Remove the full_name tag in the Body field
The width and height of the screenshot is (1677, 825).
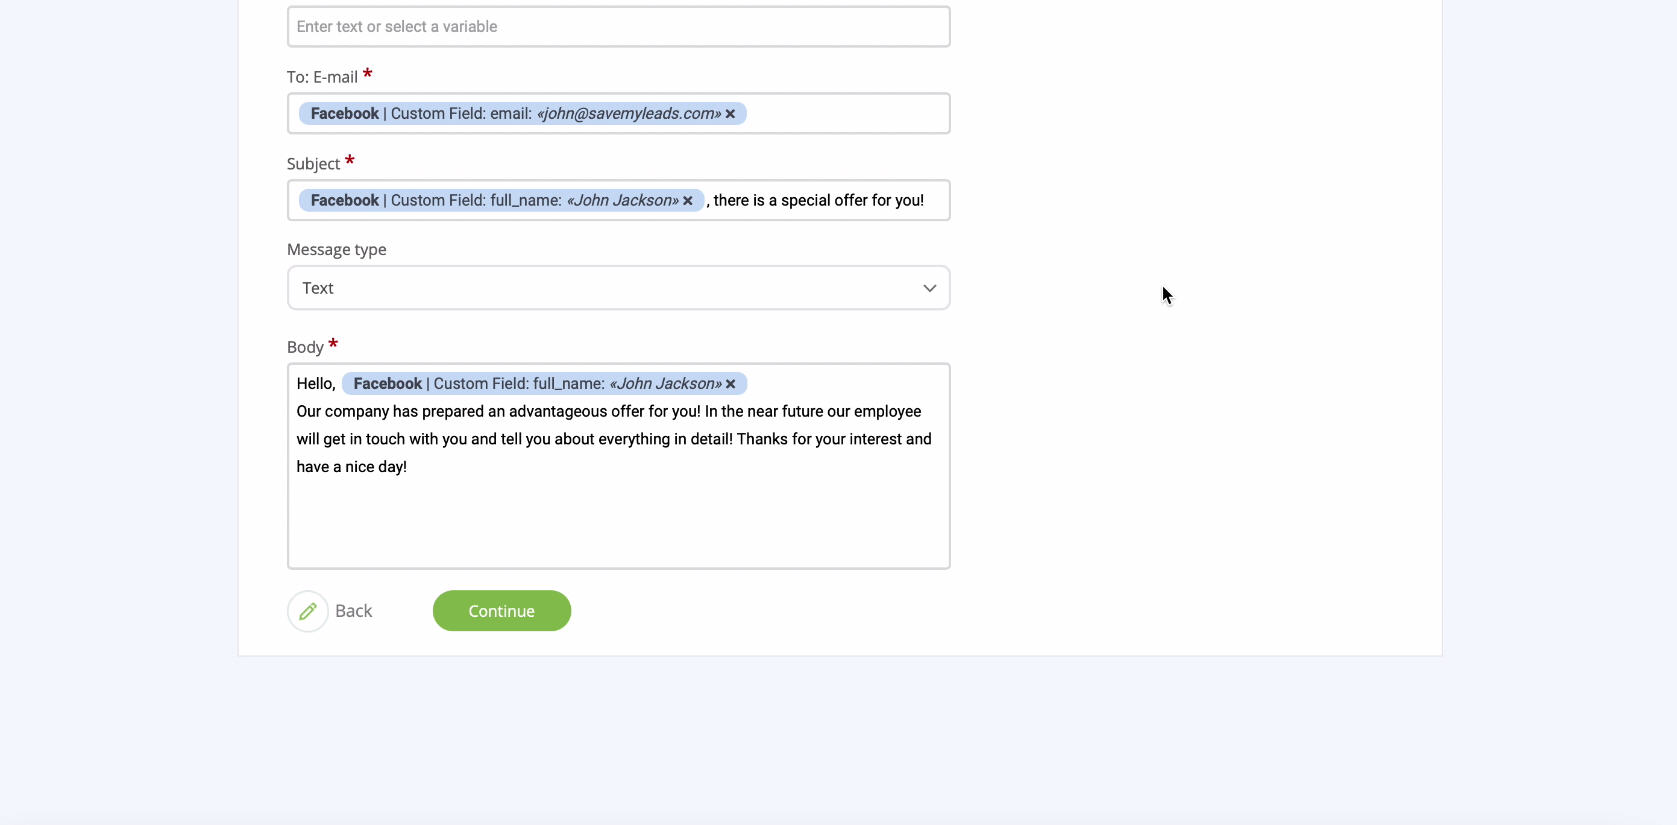(x=731, y=384)
